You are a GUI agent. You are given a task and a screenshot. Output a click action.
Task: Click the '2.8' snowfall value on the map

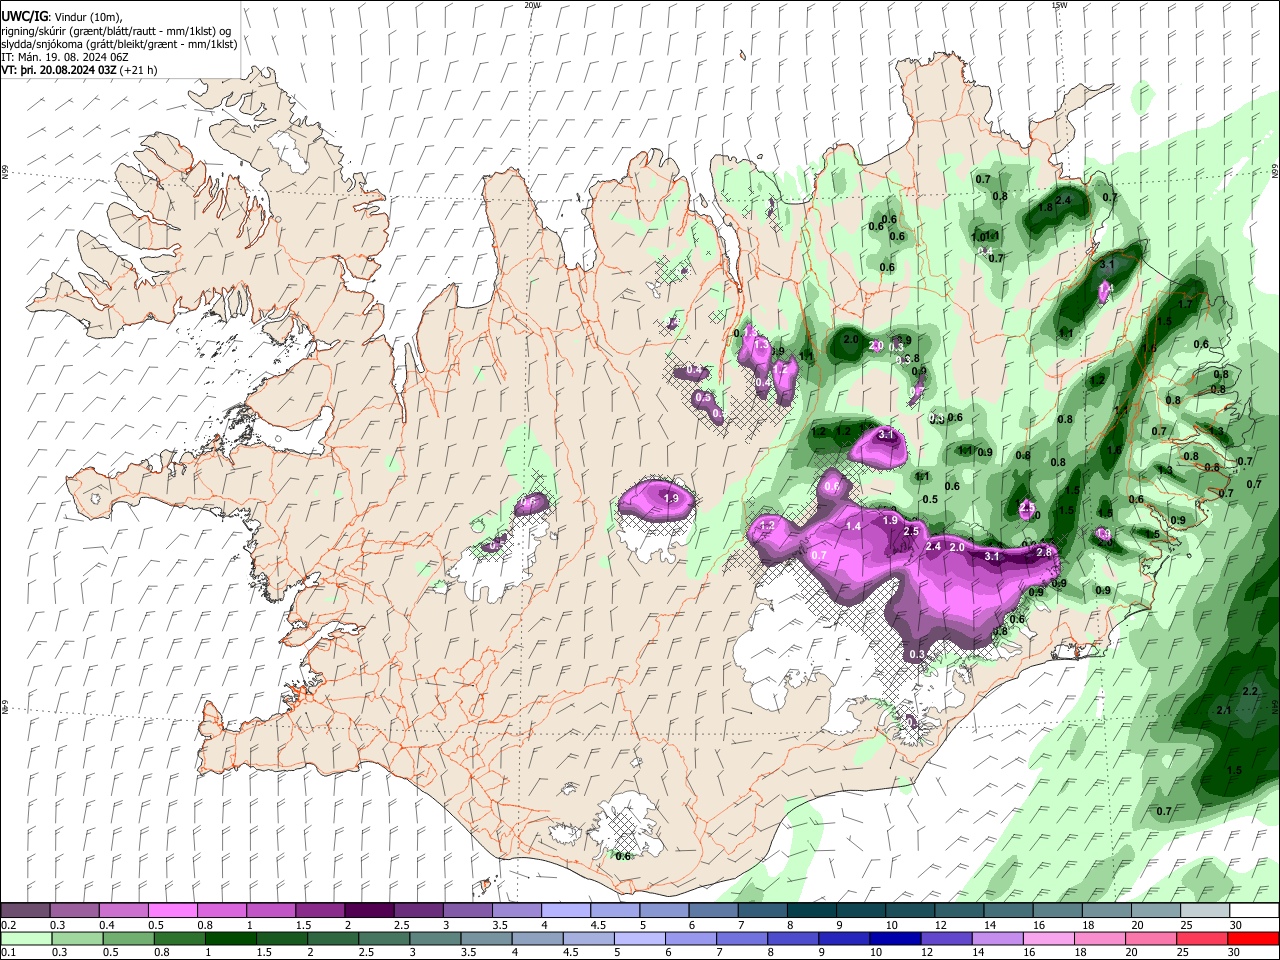(1045, 552)
